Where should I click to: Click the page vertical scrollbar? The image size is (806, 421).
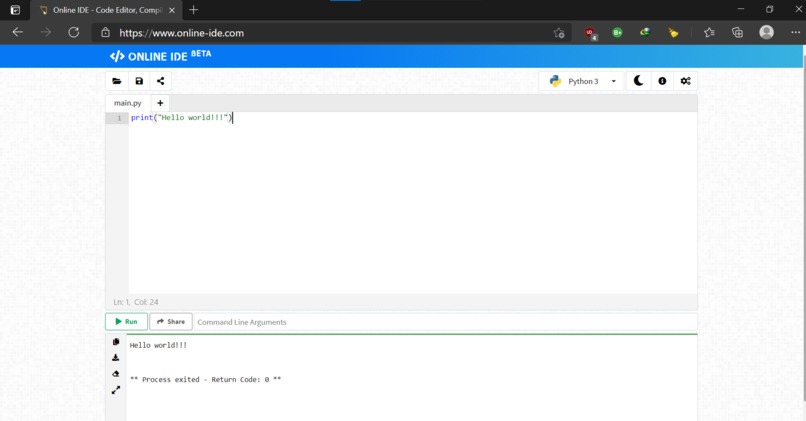pos(803,226)
